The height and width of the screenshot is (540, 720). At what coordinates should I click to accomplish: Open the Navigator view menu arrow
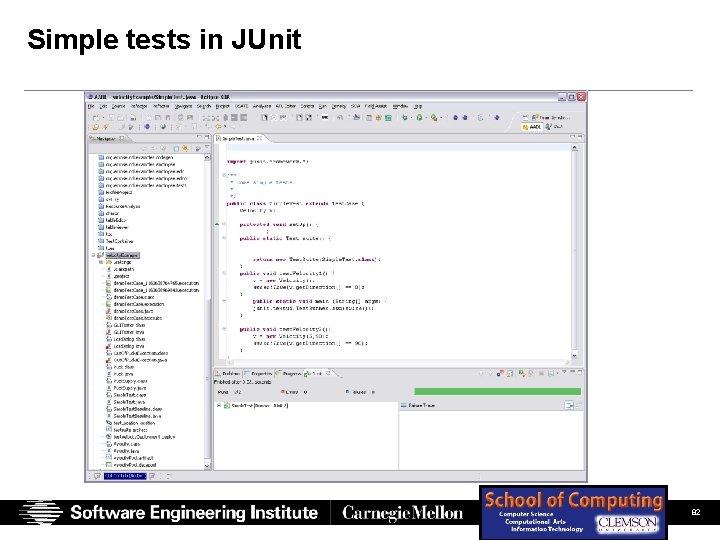pyautogui.click(x=207, y=148)
